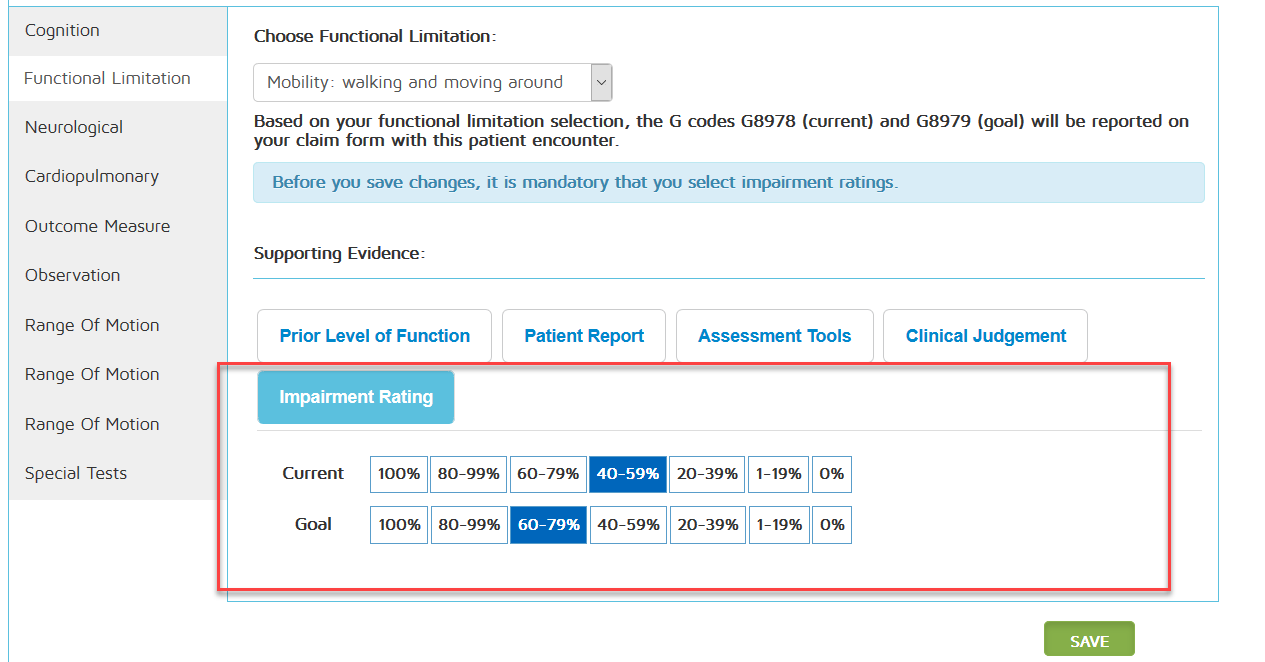Set Goal impairment rating to 0%

click(x=831, y=525)
